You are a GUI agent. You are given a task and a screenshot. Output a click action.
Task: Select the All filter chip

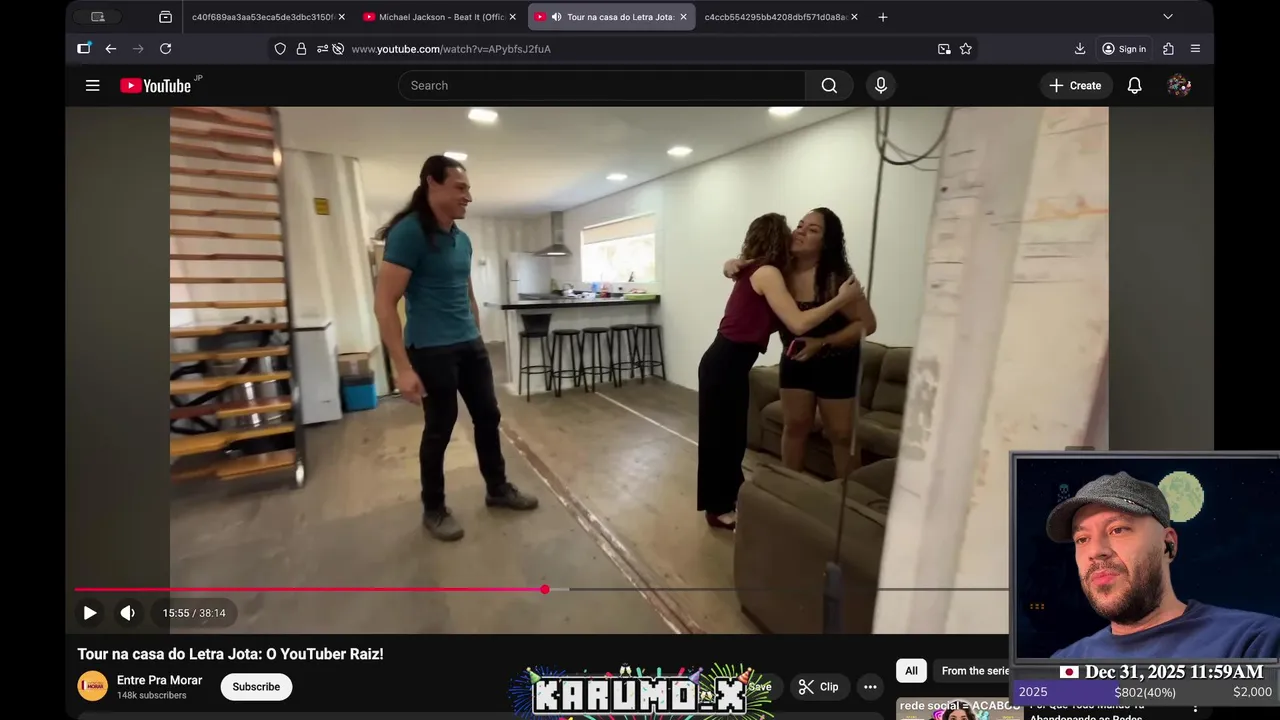pyautogui.click(x=911, y=671)
